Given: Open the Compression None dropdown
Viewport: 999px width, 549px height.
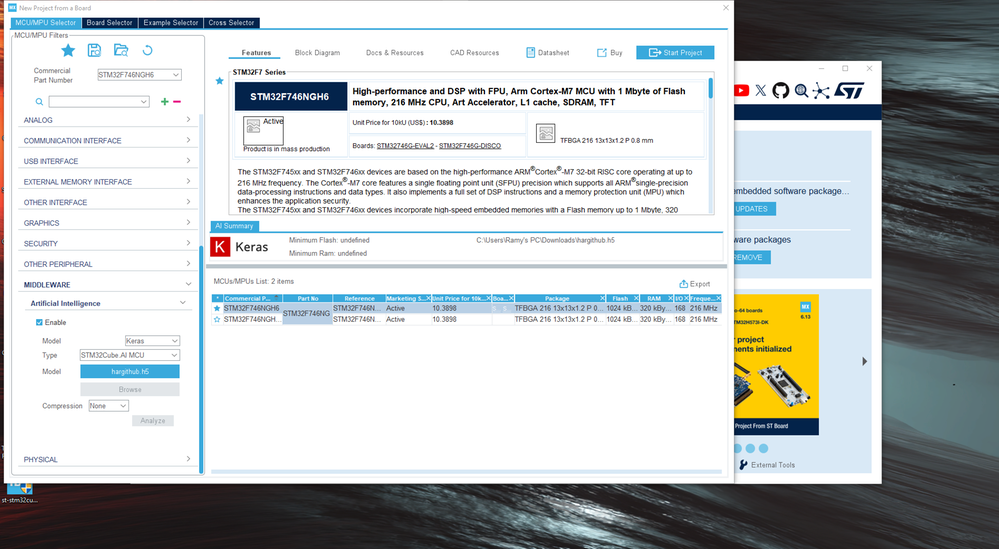Looking at the screenshot, I should click(123, 406).
